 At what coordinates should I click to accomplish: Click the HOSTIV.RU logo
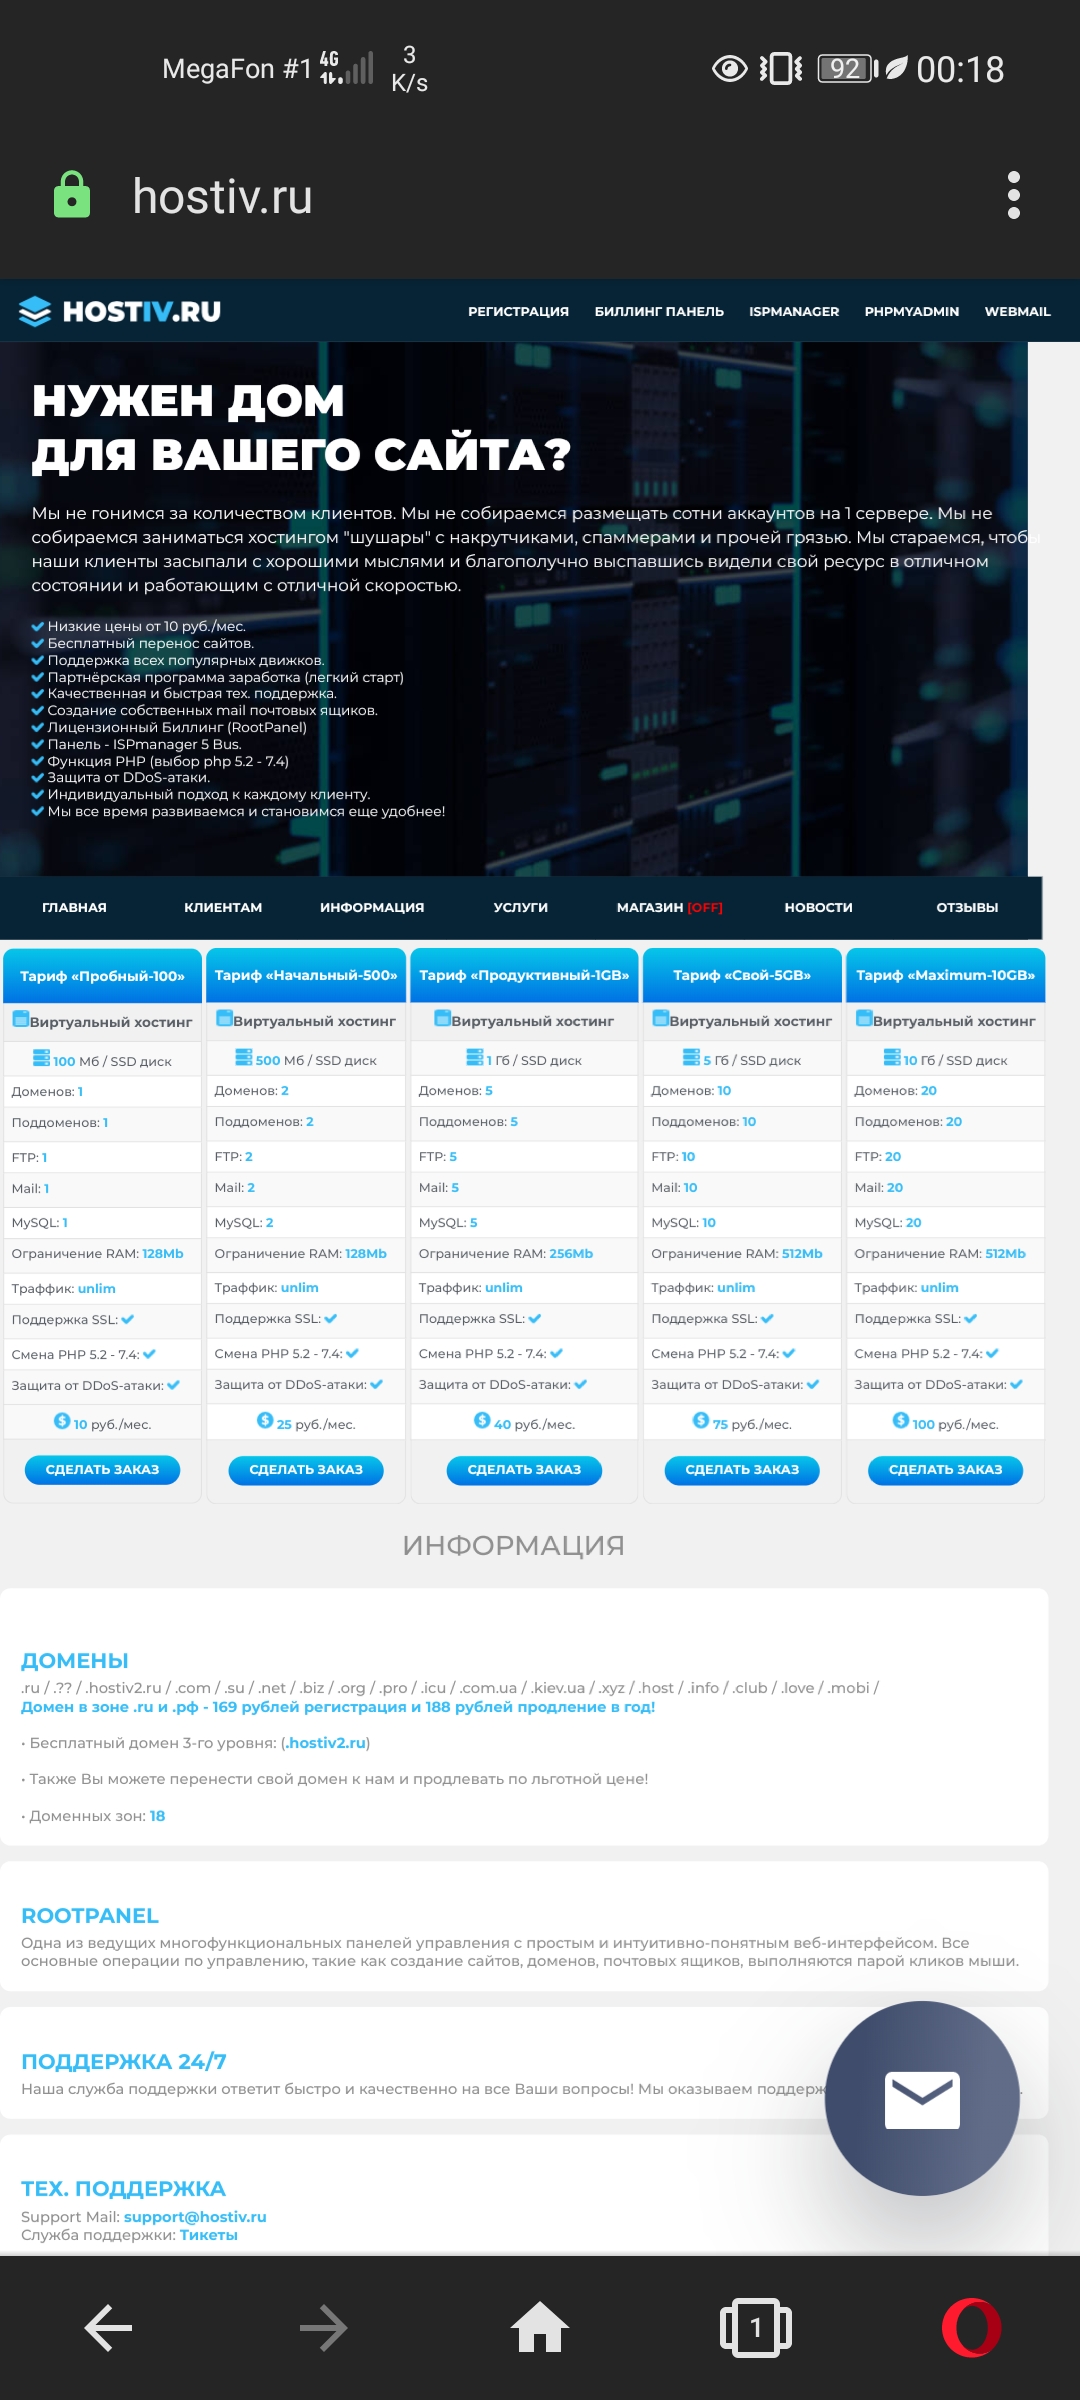click(120, 311)
